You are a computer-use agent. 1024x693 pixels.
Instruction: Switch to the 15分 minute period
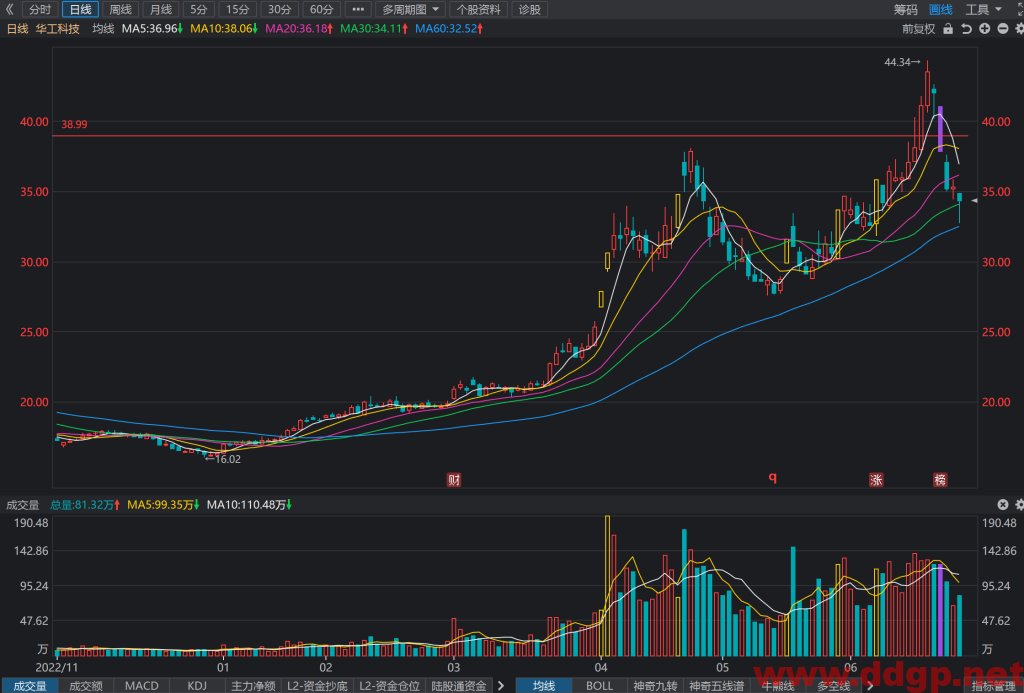click(238, 9)
